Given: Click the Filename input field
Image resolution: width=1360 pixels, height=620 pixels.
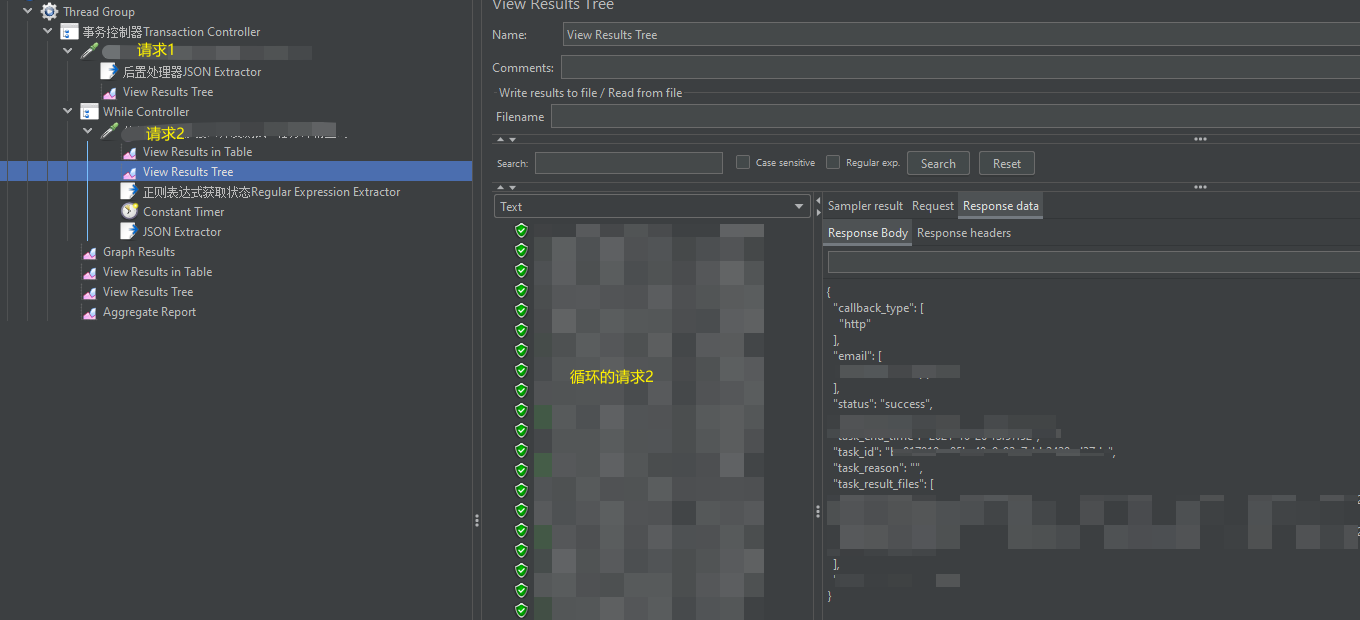Looking at the screenshot, I should click(955, 116).
